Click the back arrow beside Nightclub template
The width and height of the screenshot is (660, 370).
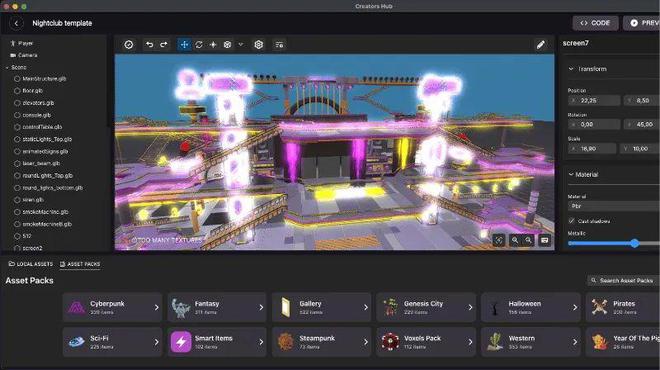pos(16,23)
